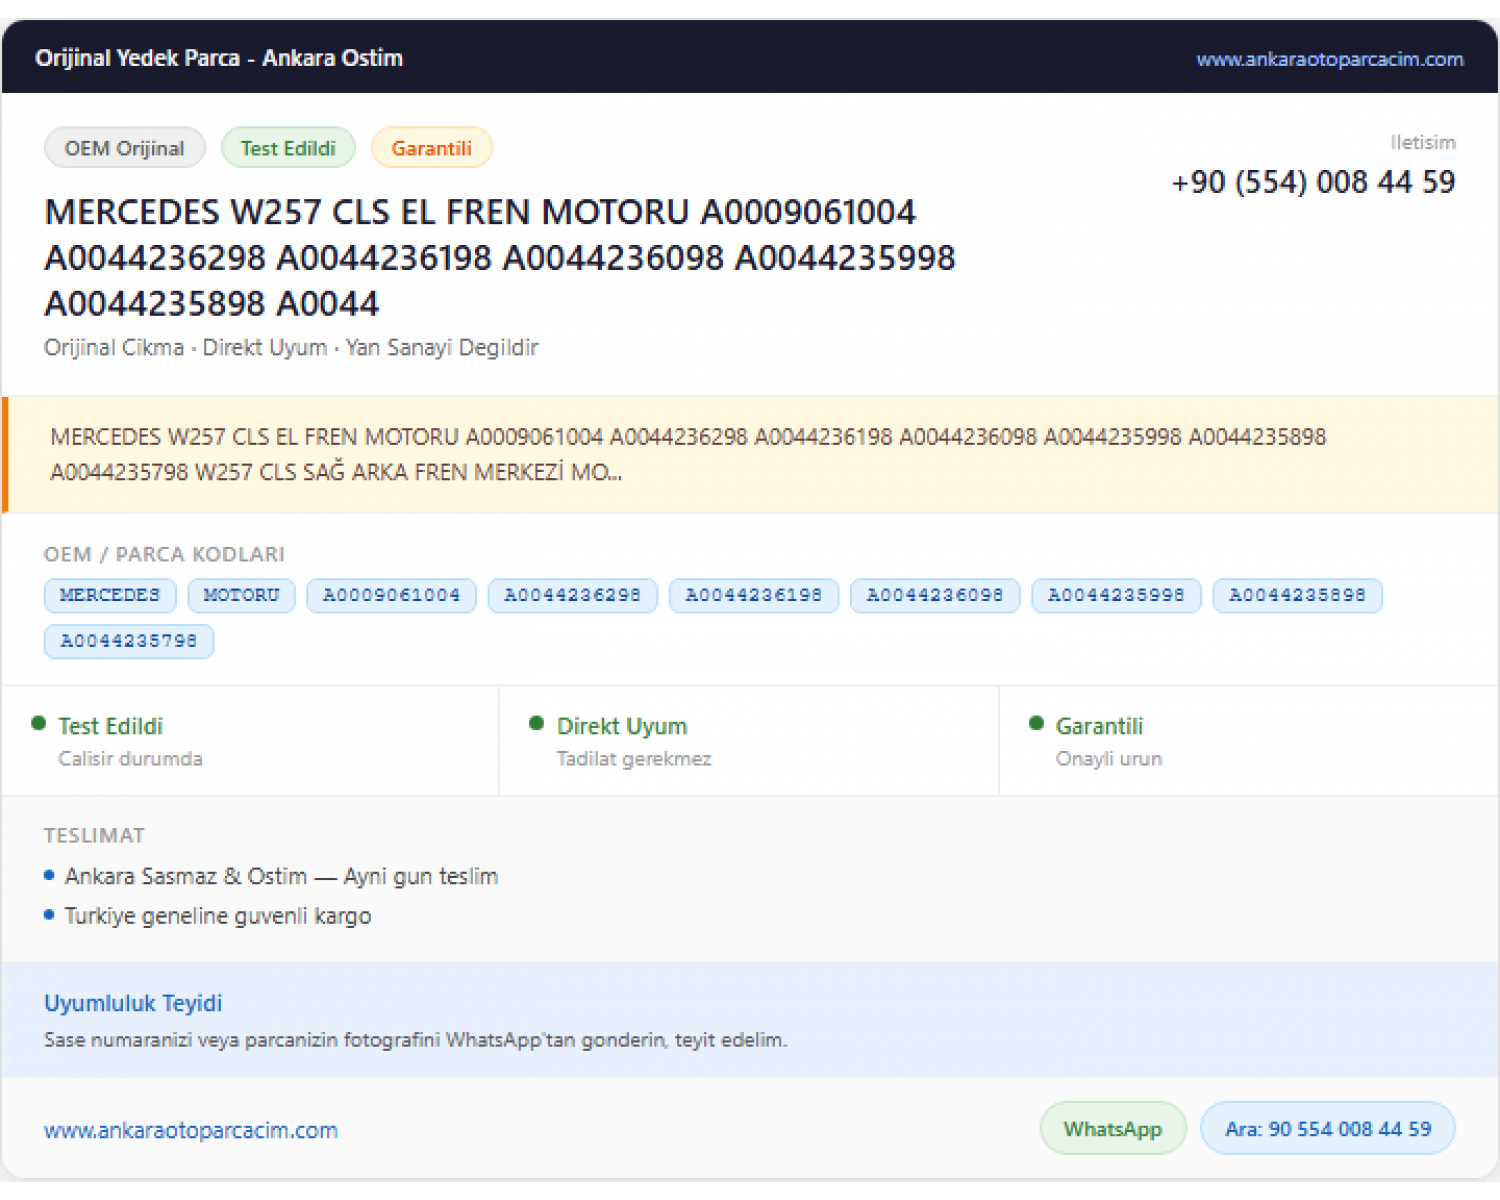This screenshot has width=1500, height=1200.
Task: Click the OEM Orijinal badge
Action: click(x=125, y=148)
